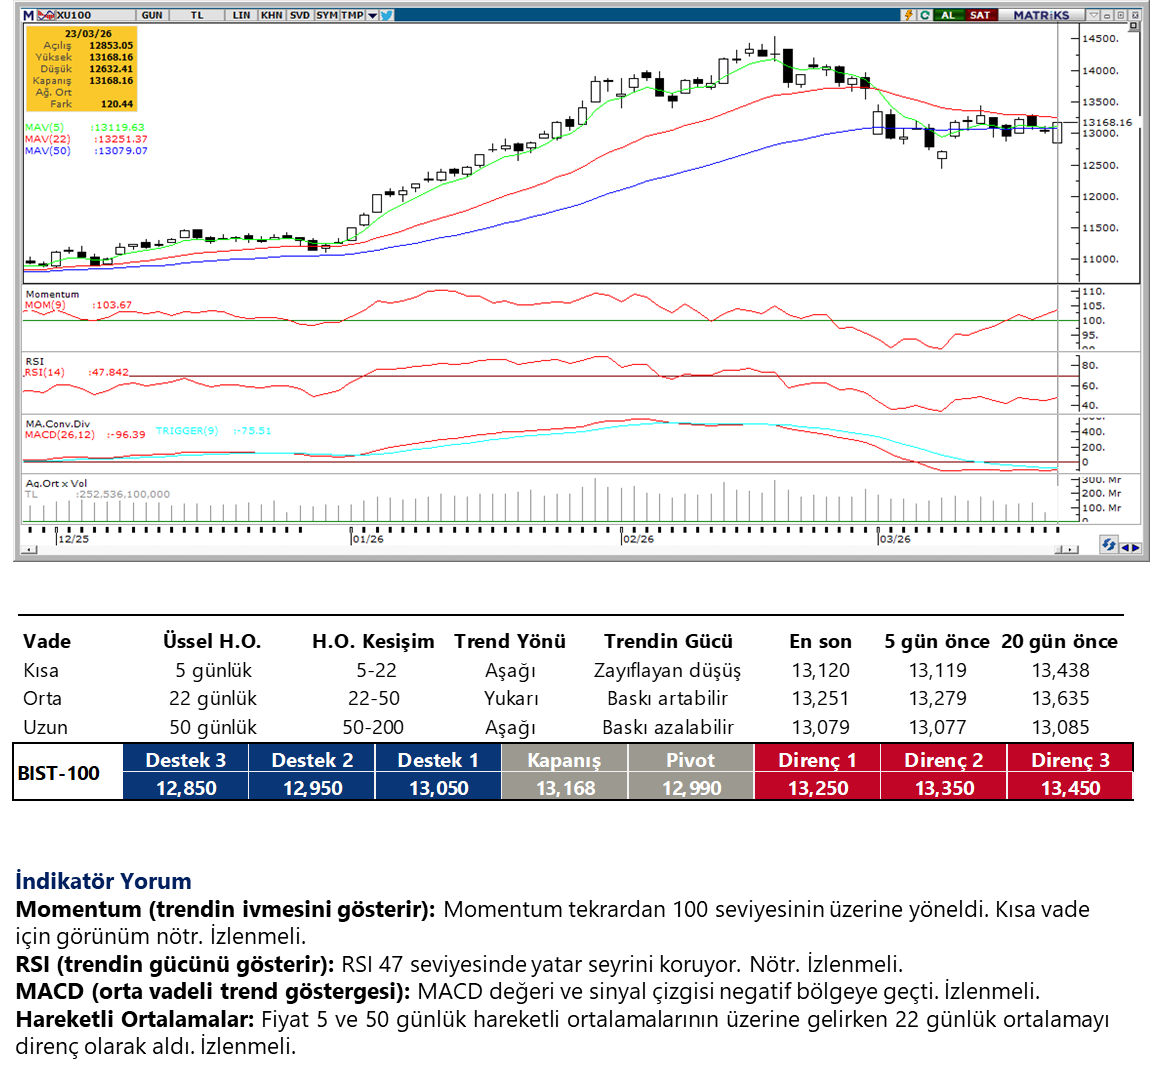Click the green C refresh icon
This screenshot has height=1073, width=1150.
click(x=924, y=15)
